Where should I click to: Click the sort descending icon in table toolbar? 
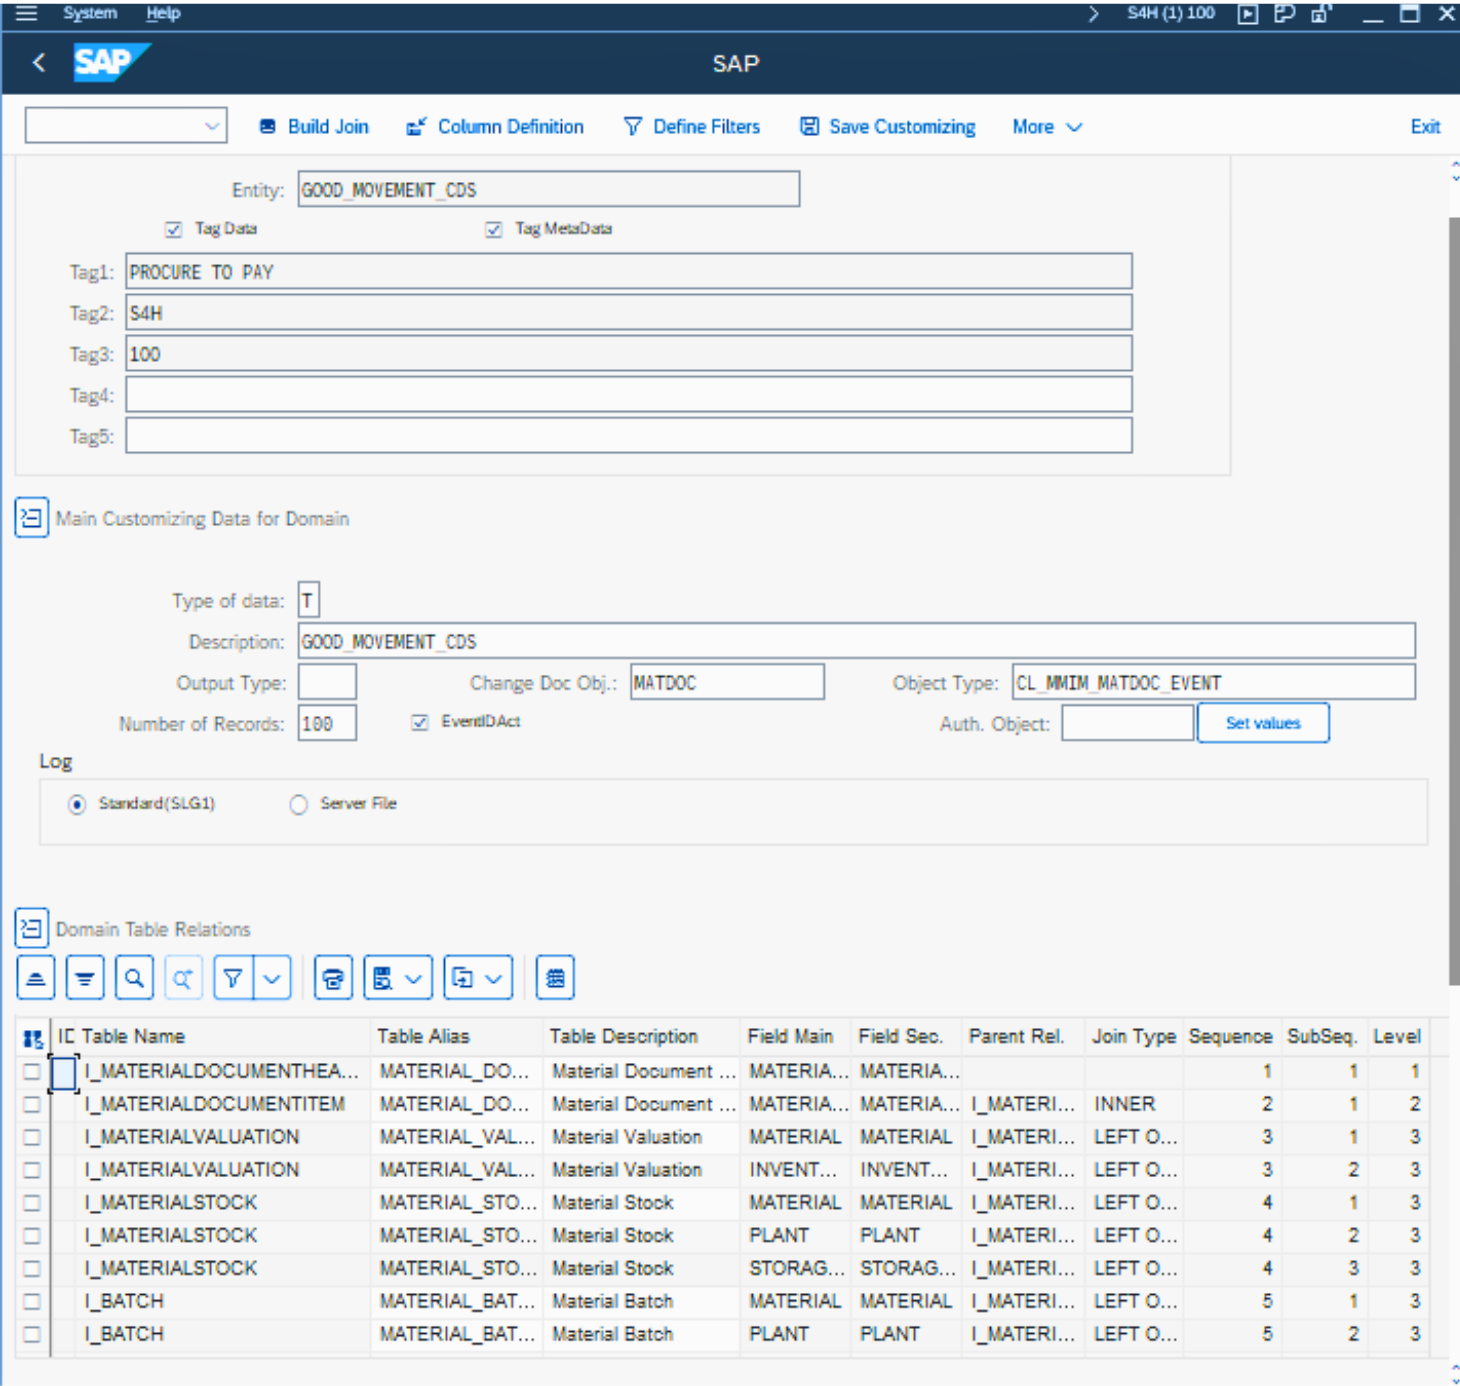[85, 978]
